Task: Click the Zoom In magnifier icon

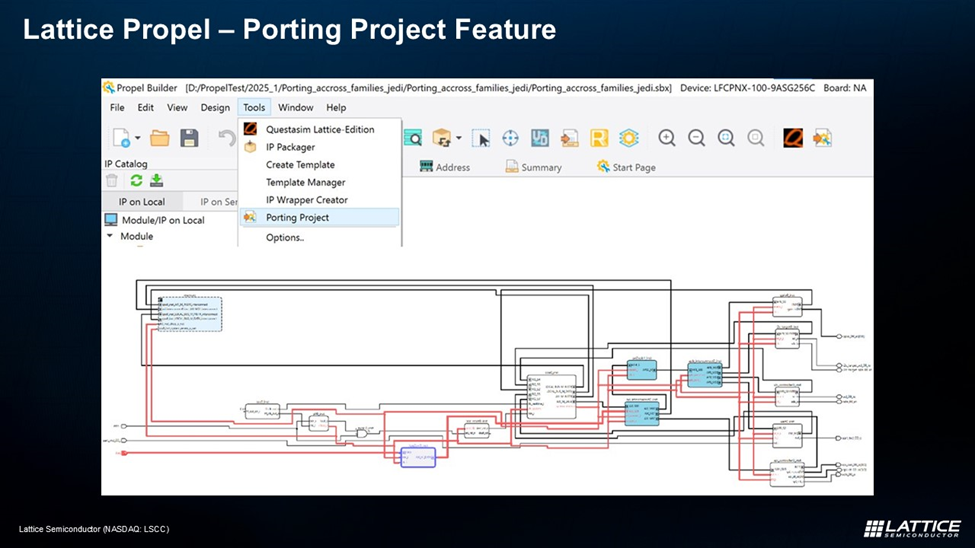Action: (x=667, y=137)
